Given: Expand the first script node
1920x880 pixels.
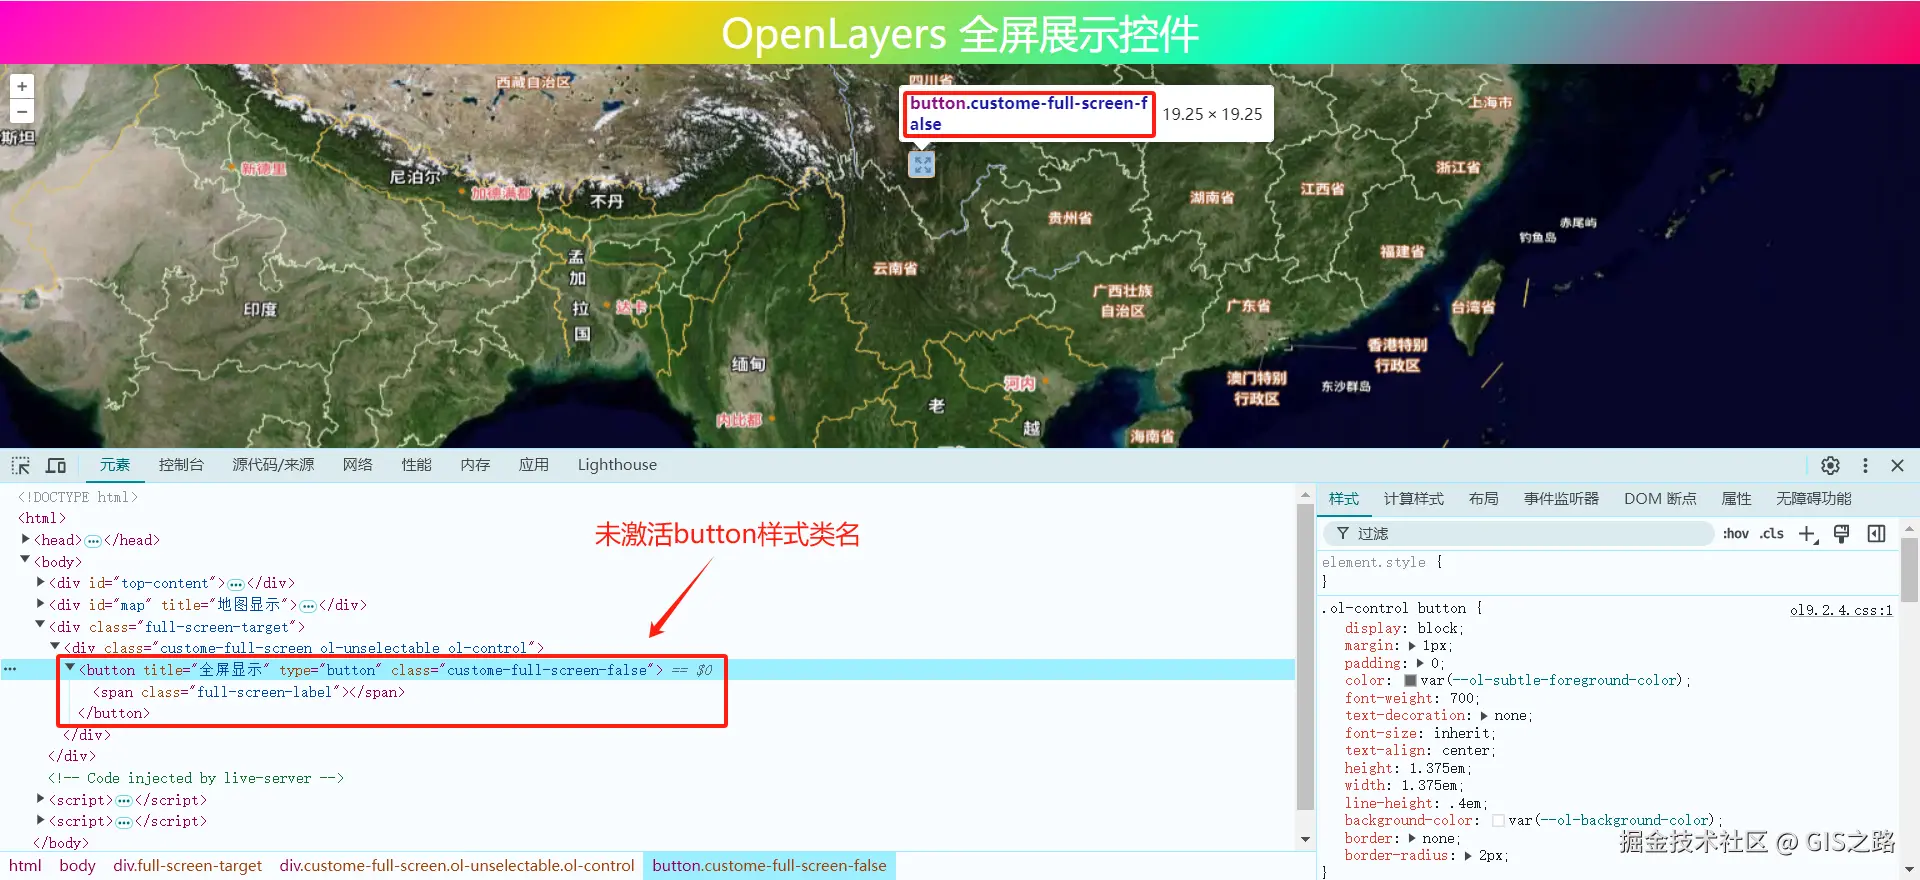Looking at the screenshot, I should 41,799.
